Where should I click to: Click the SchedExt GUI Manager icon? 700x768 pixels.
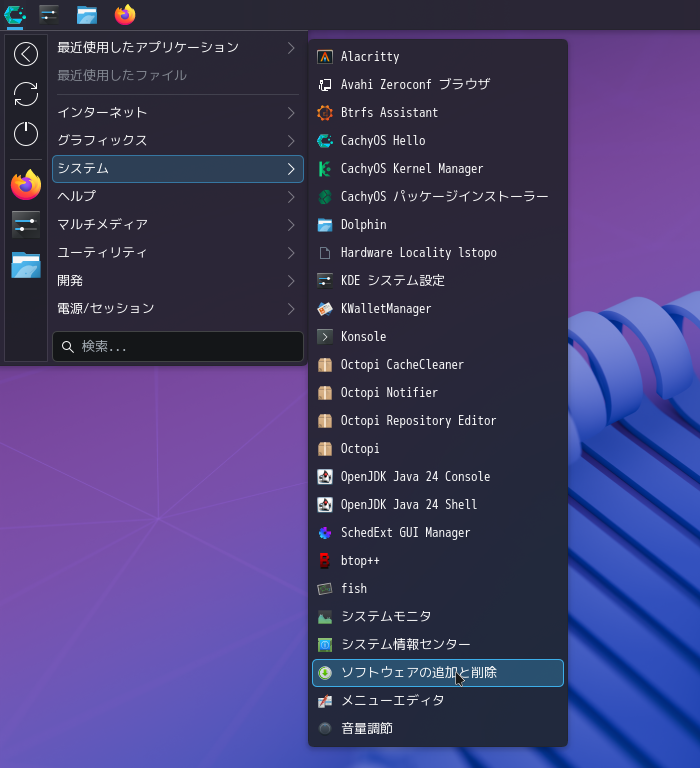point(325,533)
